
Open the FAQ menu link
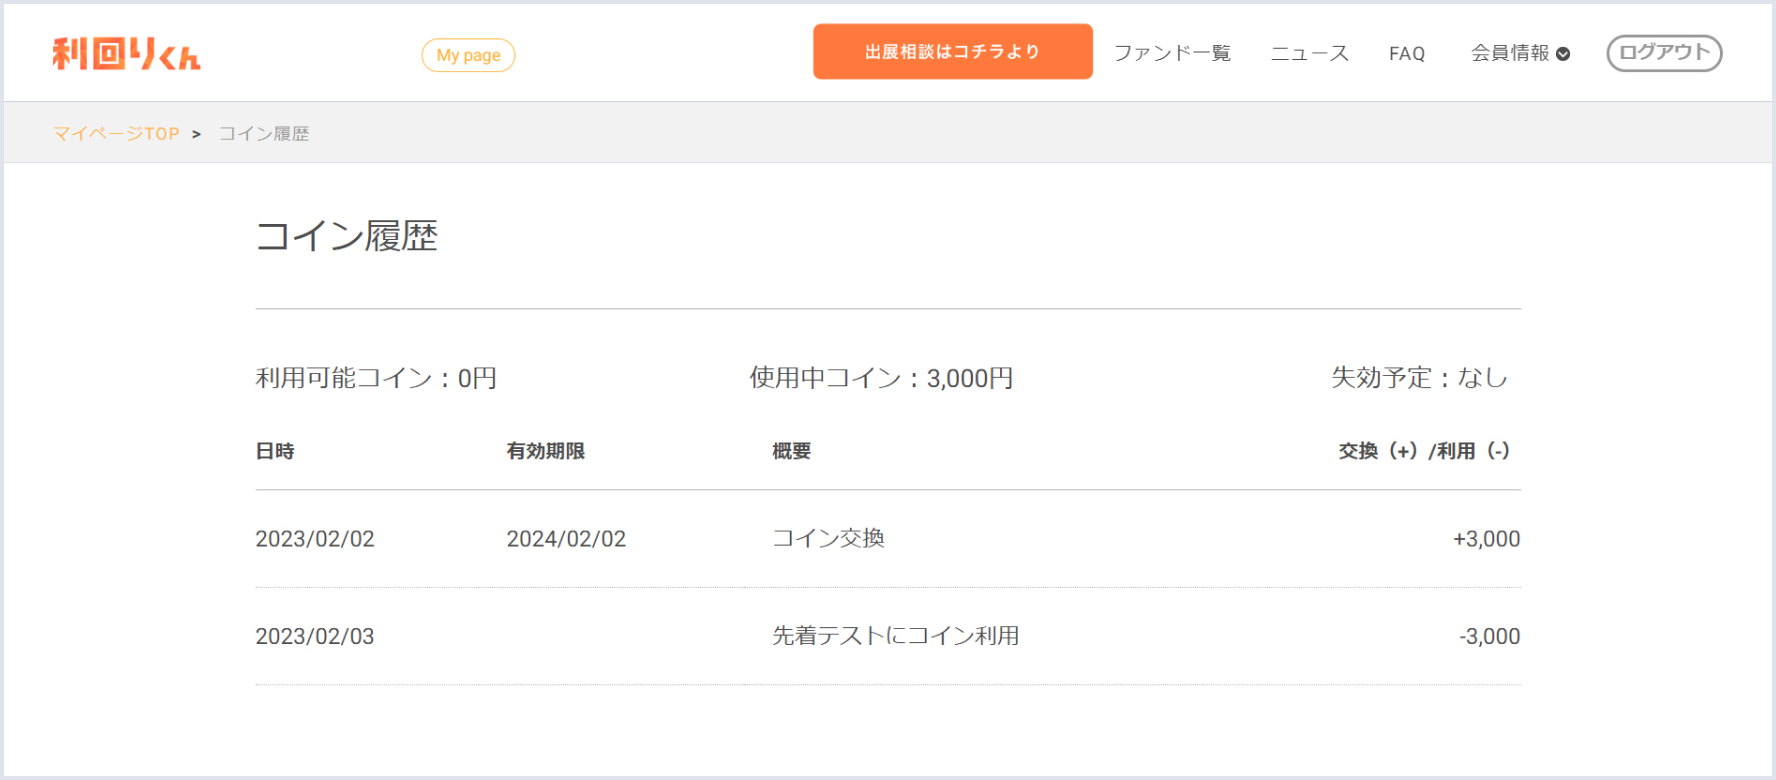pos(1407,54)
